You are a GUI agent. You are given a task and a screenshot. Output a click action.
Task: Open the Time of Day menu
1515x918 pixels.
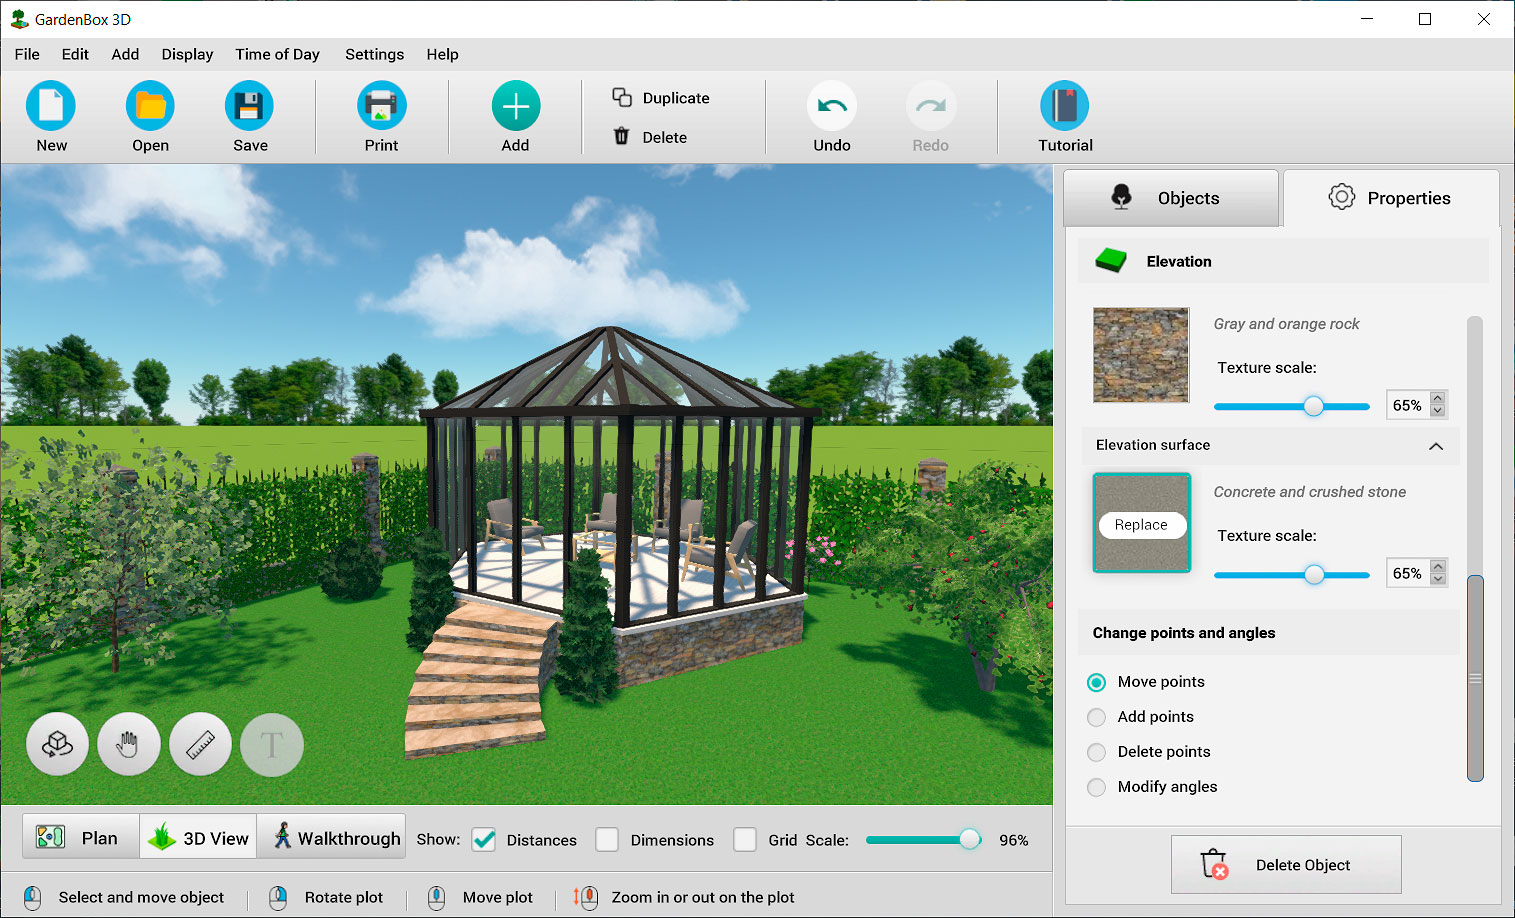(x=277, y=54)
